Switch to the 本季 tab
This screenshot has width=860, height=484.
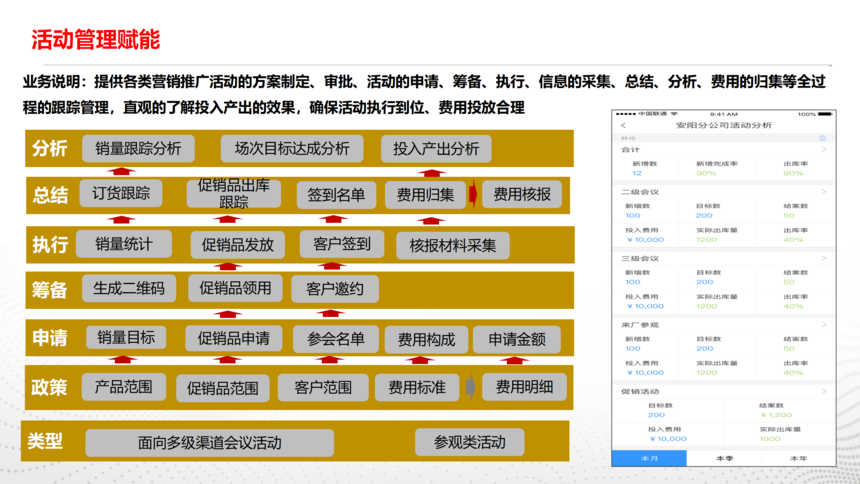click(724, 457)
